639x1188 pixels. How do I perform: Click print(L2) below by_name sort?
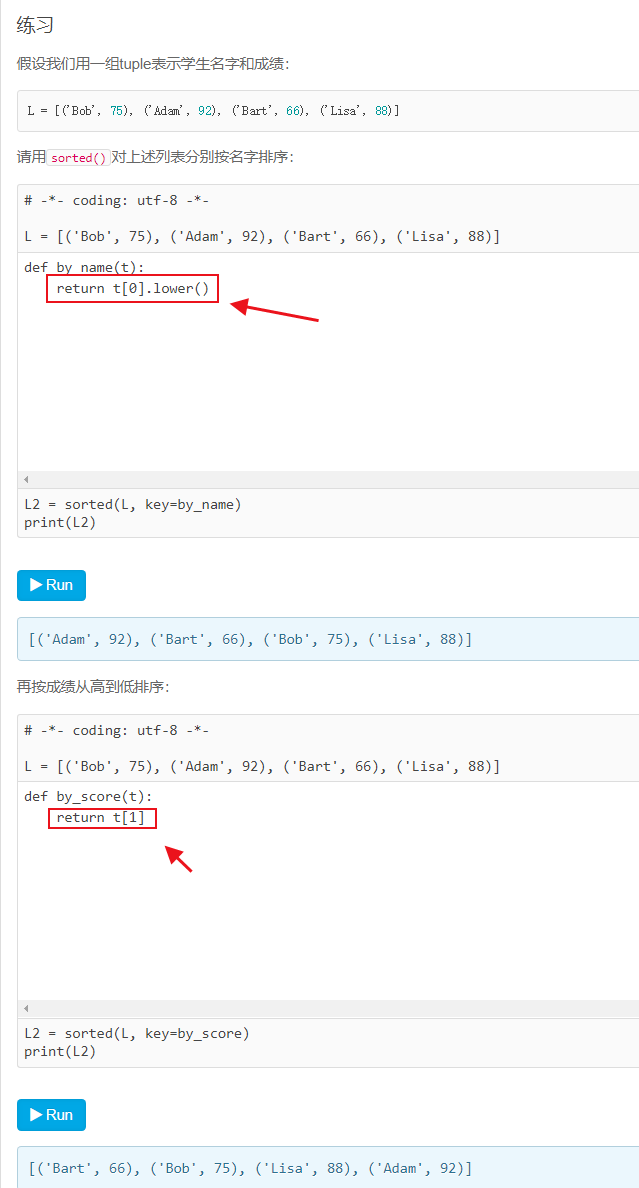60,522
